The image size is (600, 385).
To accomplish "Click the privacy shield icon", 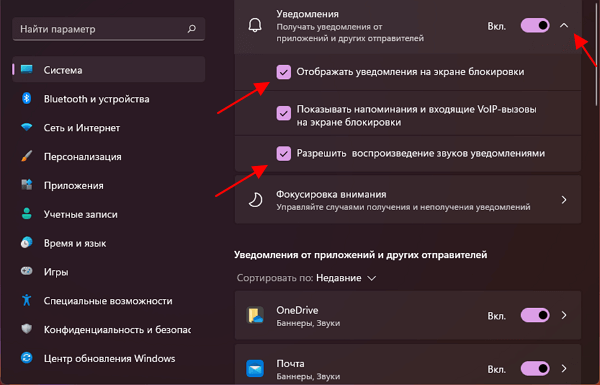I will 27,329.
